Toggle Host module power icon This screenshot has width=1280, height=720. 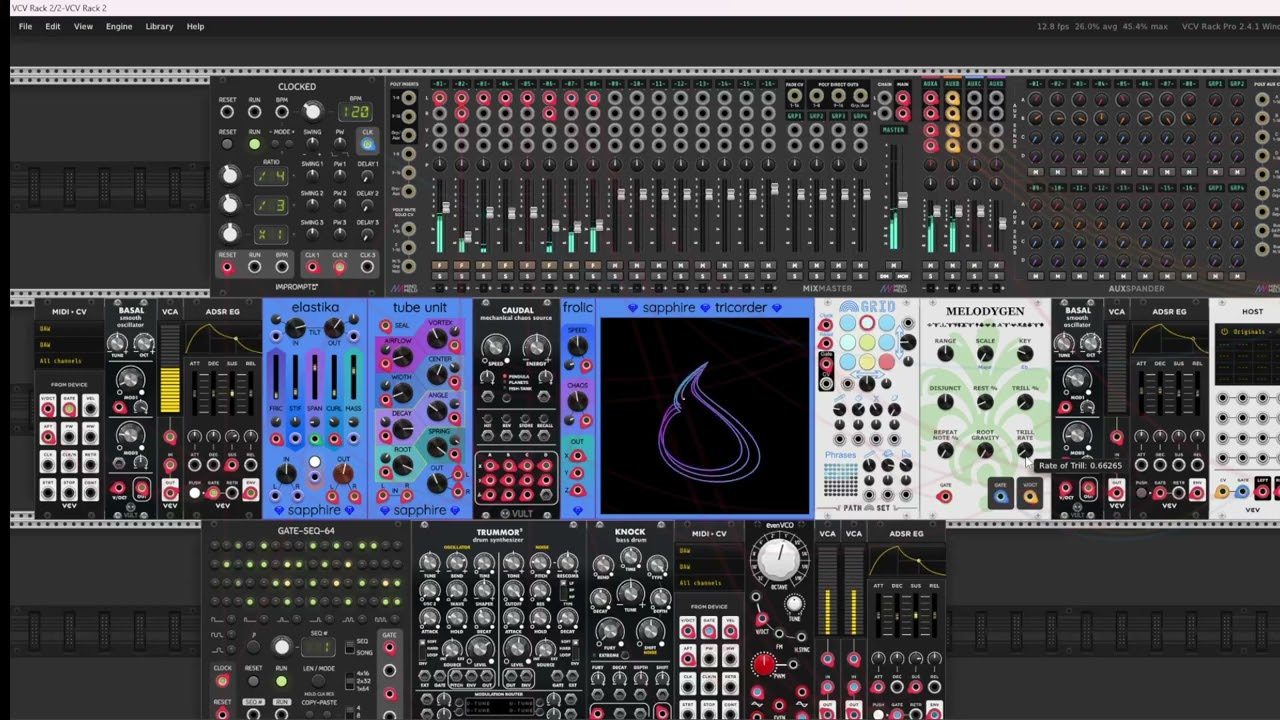tap(1225, 331)
